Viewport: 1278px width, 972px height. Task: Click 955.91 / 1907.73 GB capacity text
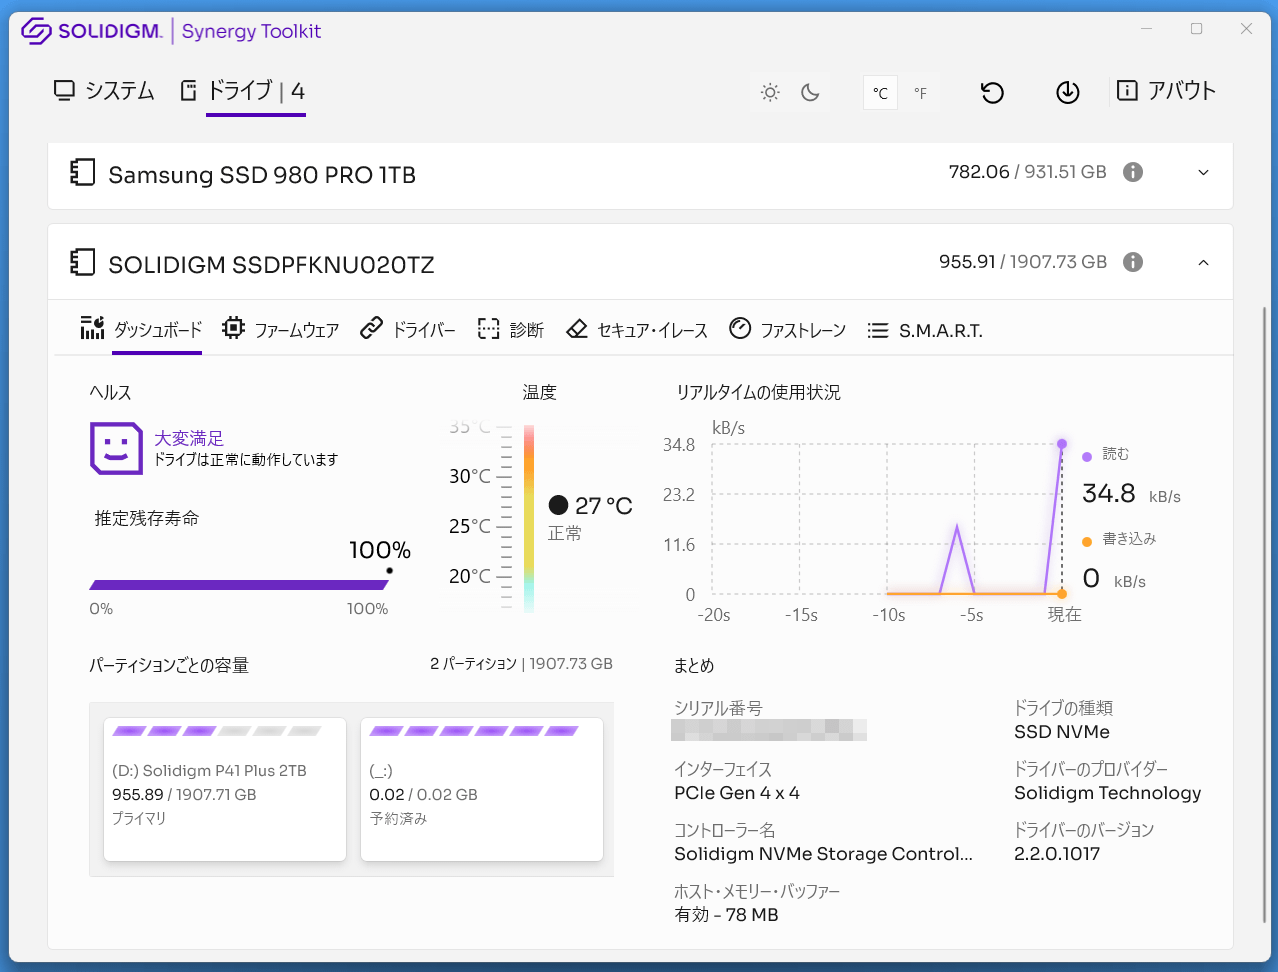[1023, 262]
